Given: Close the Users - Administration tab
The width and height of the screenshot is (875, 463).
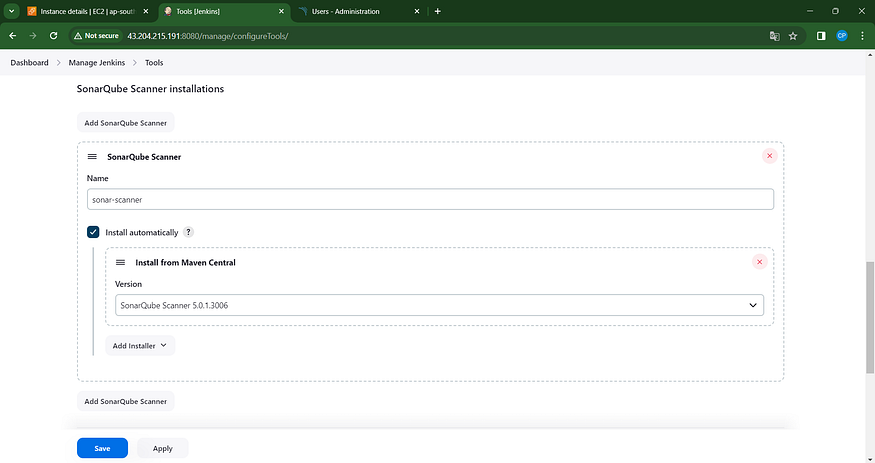Looking at the screenshot, I should tap(417, 11).
